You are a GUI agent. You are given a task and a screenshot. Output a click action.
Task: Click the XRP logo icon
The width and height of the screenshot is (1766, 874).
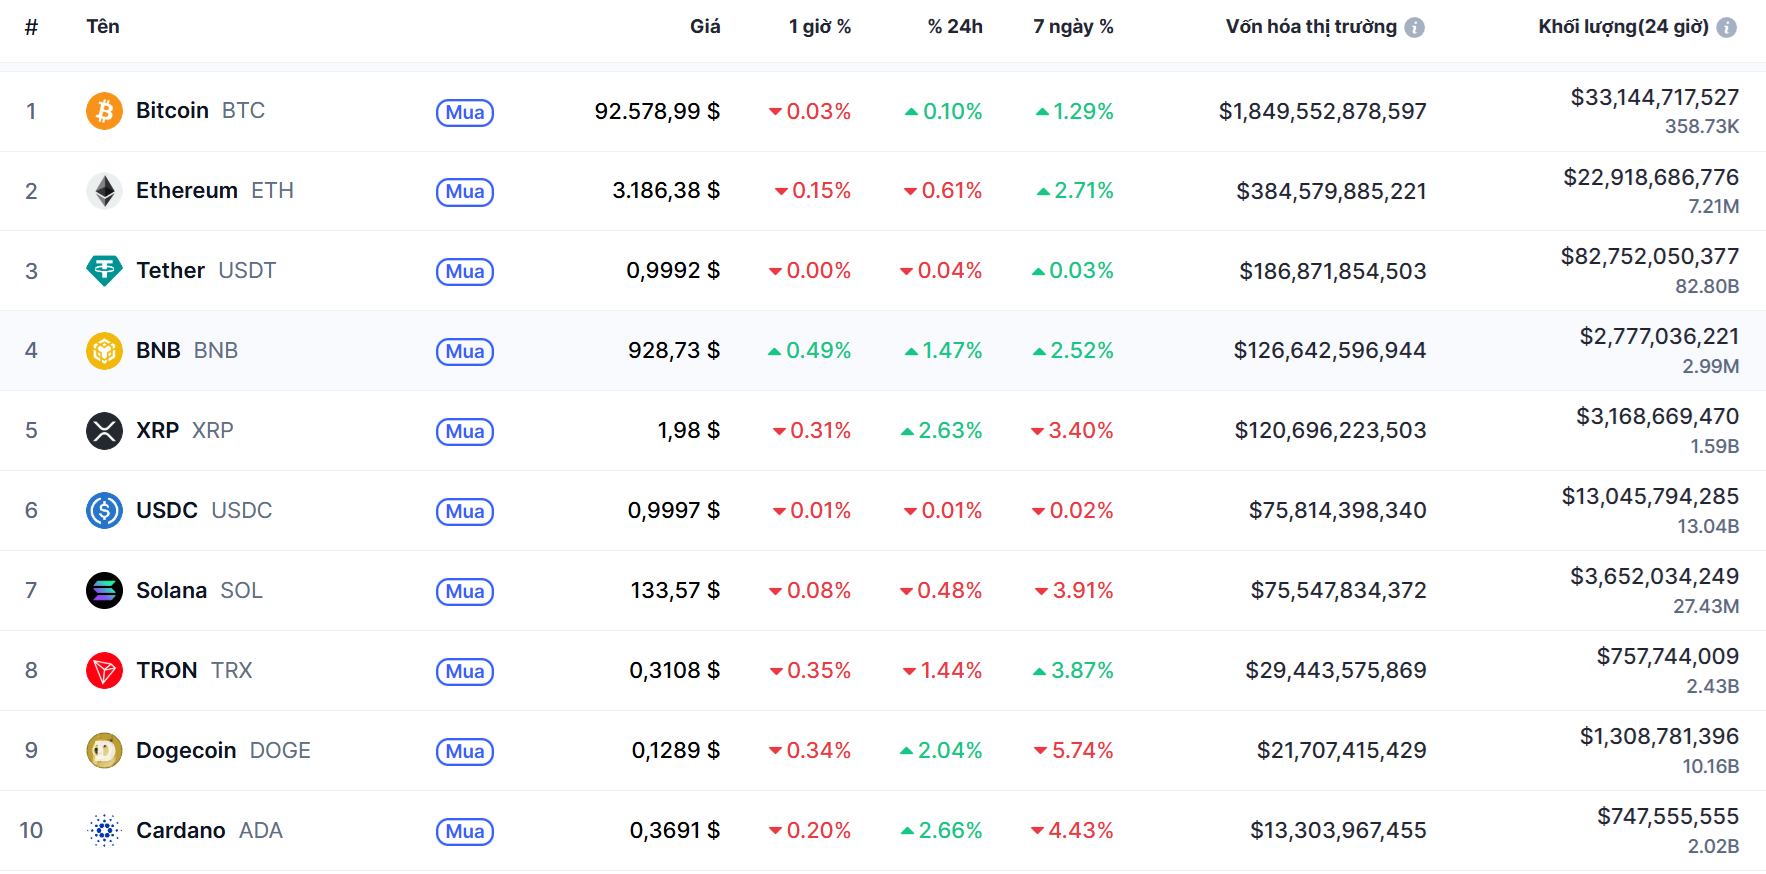[104, 431]
